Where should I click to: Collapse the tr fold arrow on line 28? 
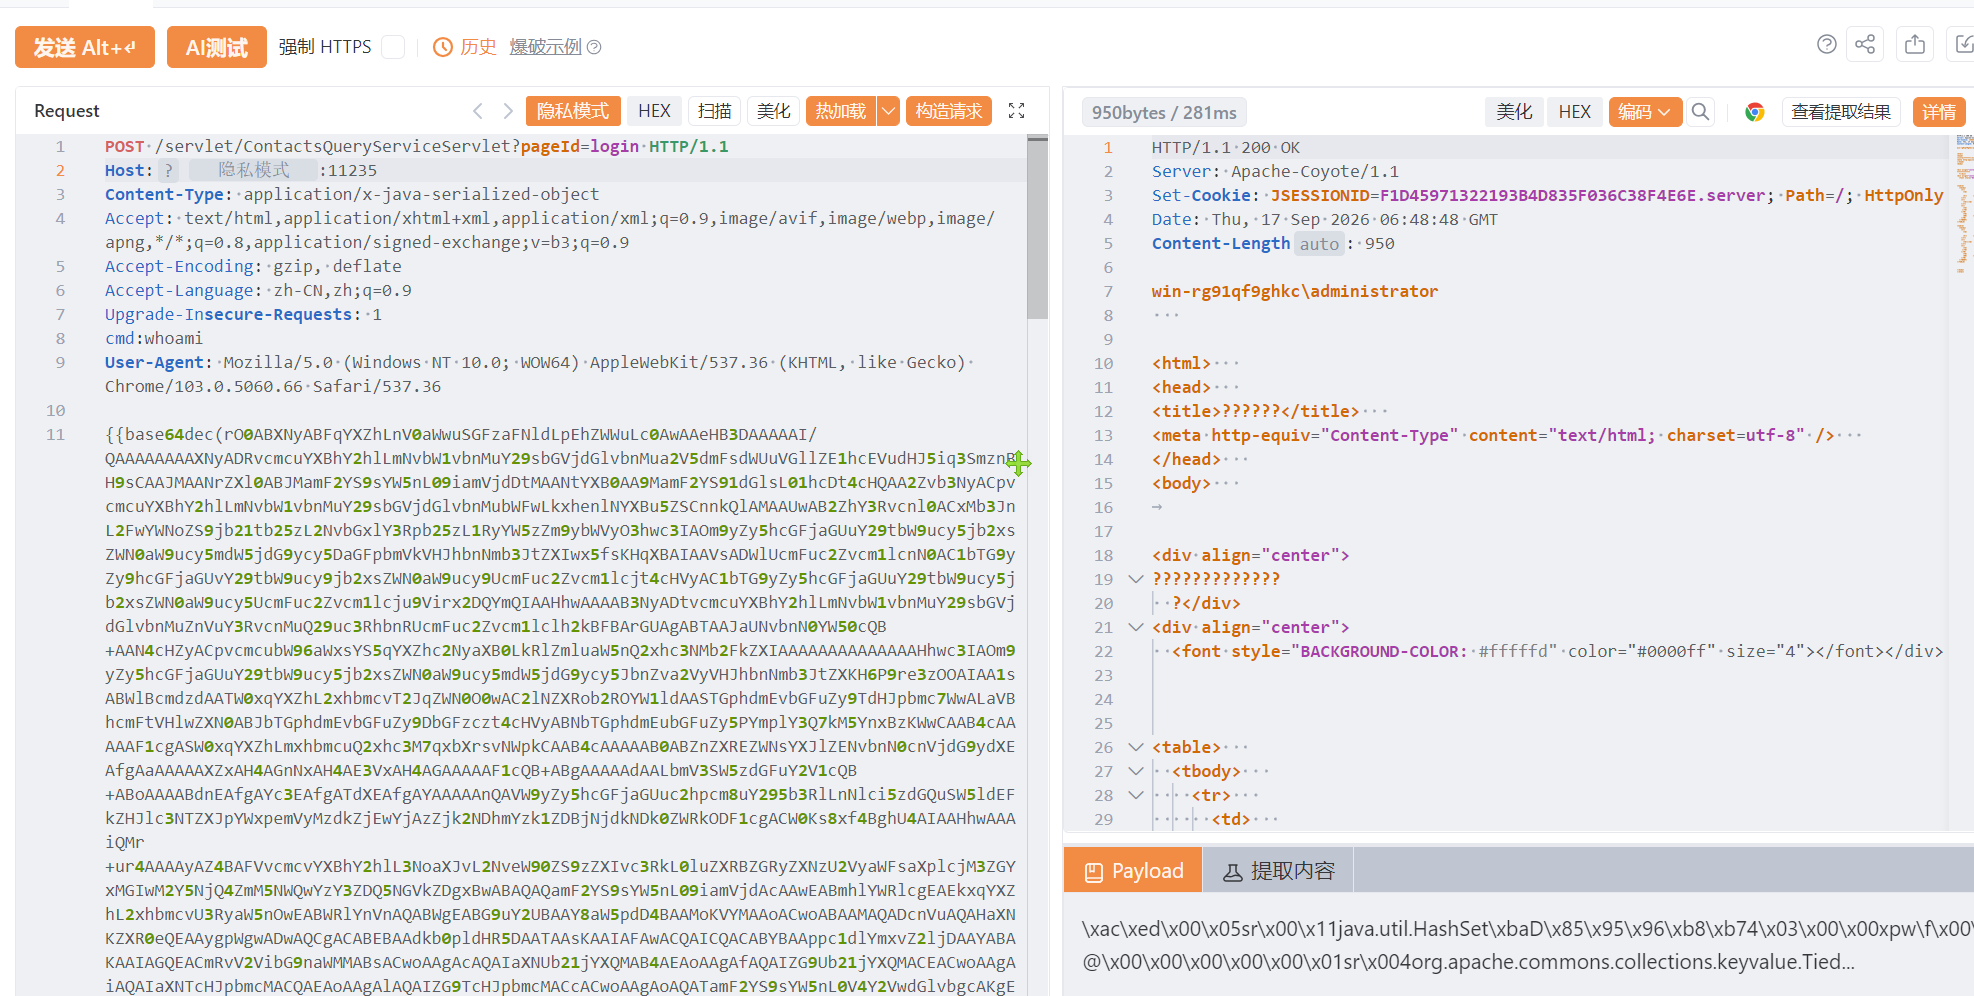[1135, 795]
